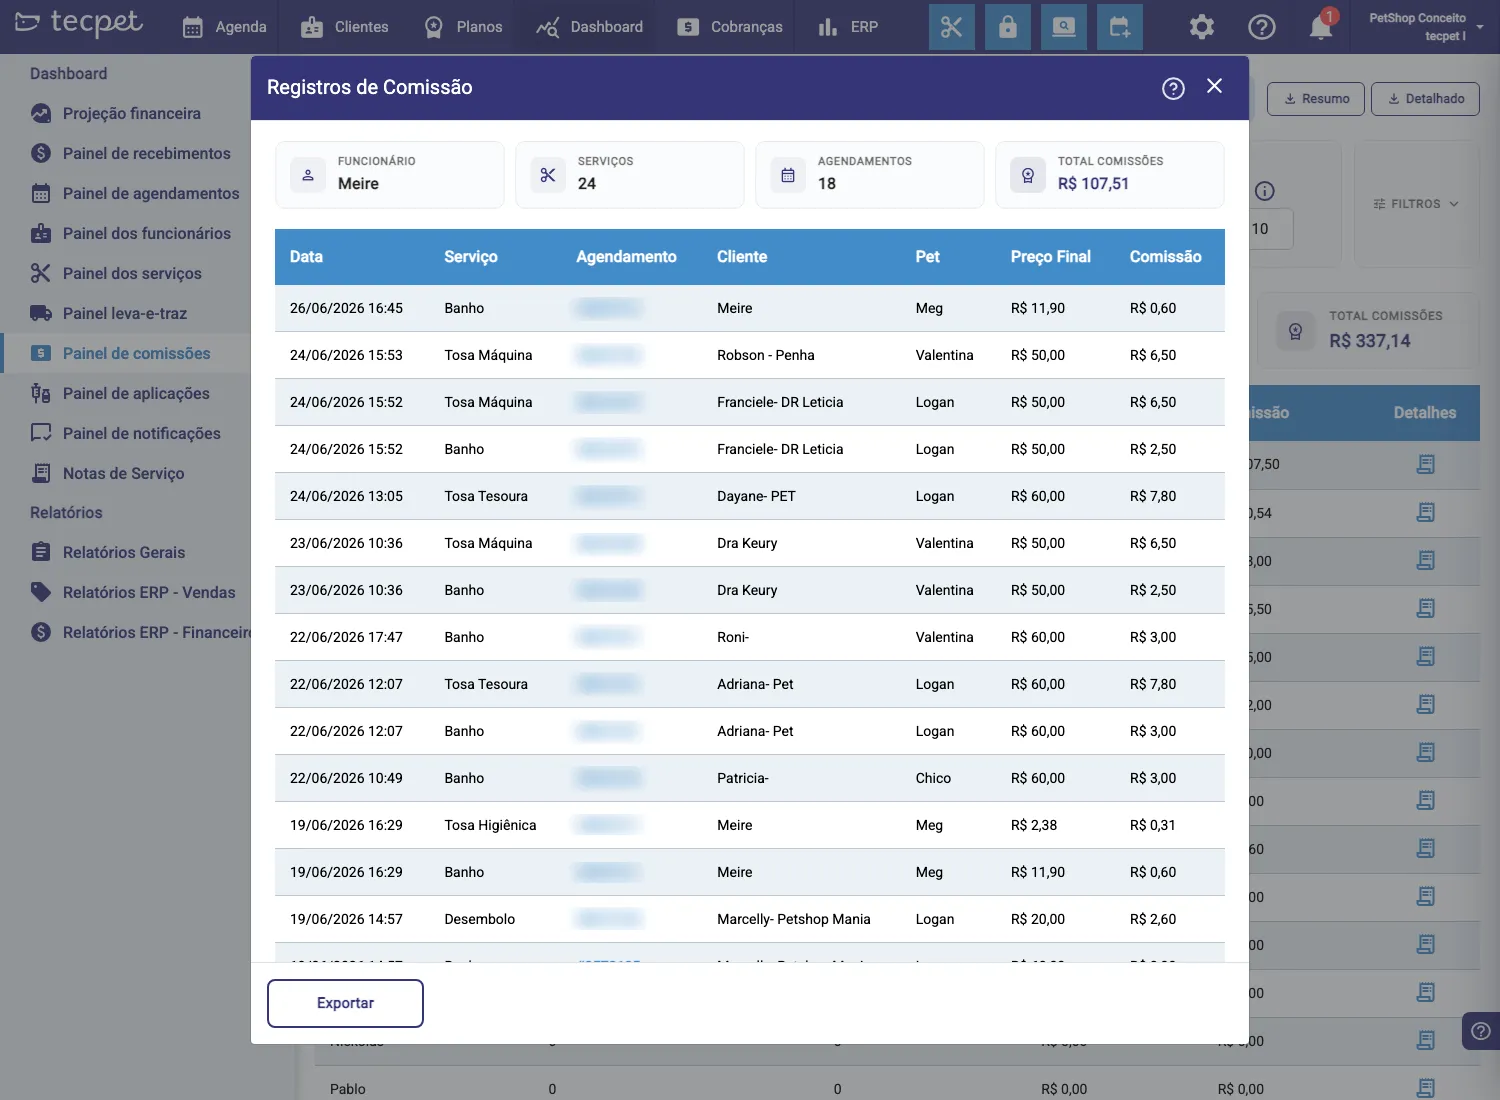Image resolution: width=1500 pixels, height=1100 pixels.
Task: Open the Cobranças menu
Action: tap(730, 27)
